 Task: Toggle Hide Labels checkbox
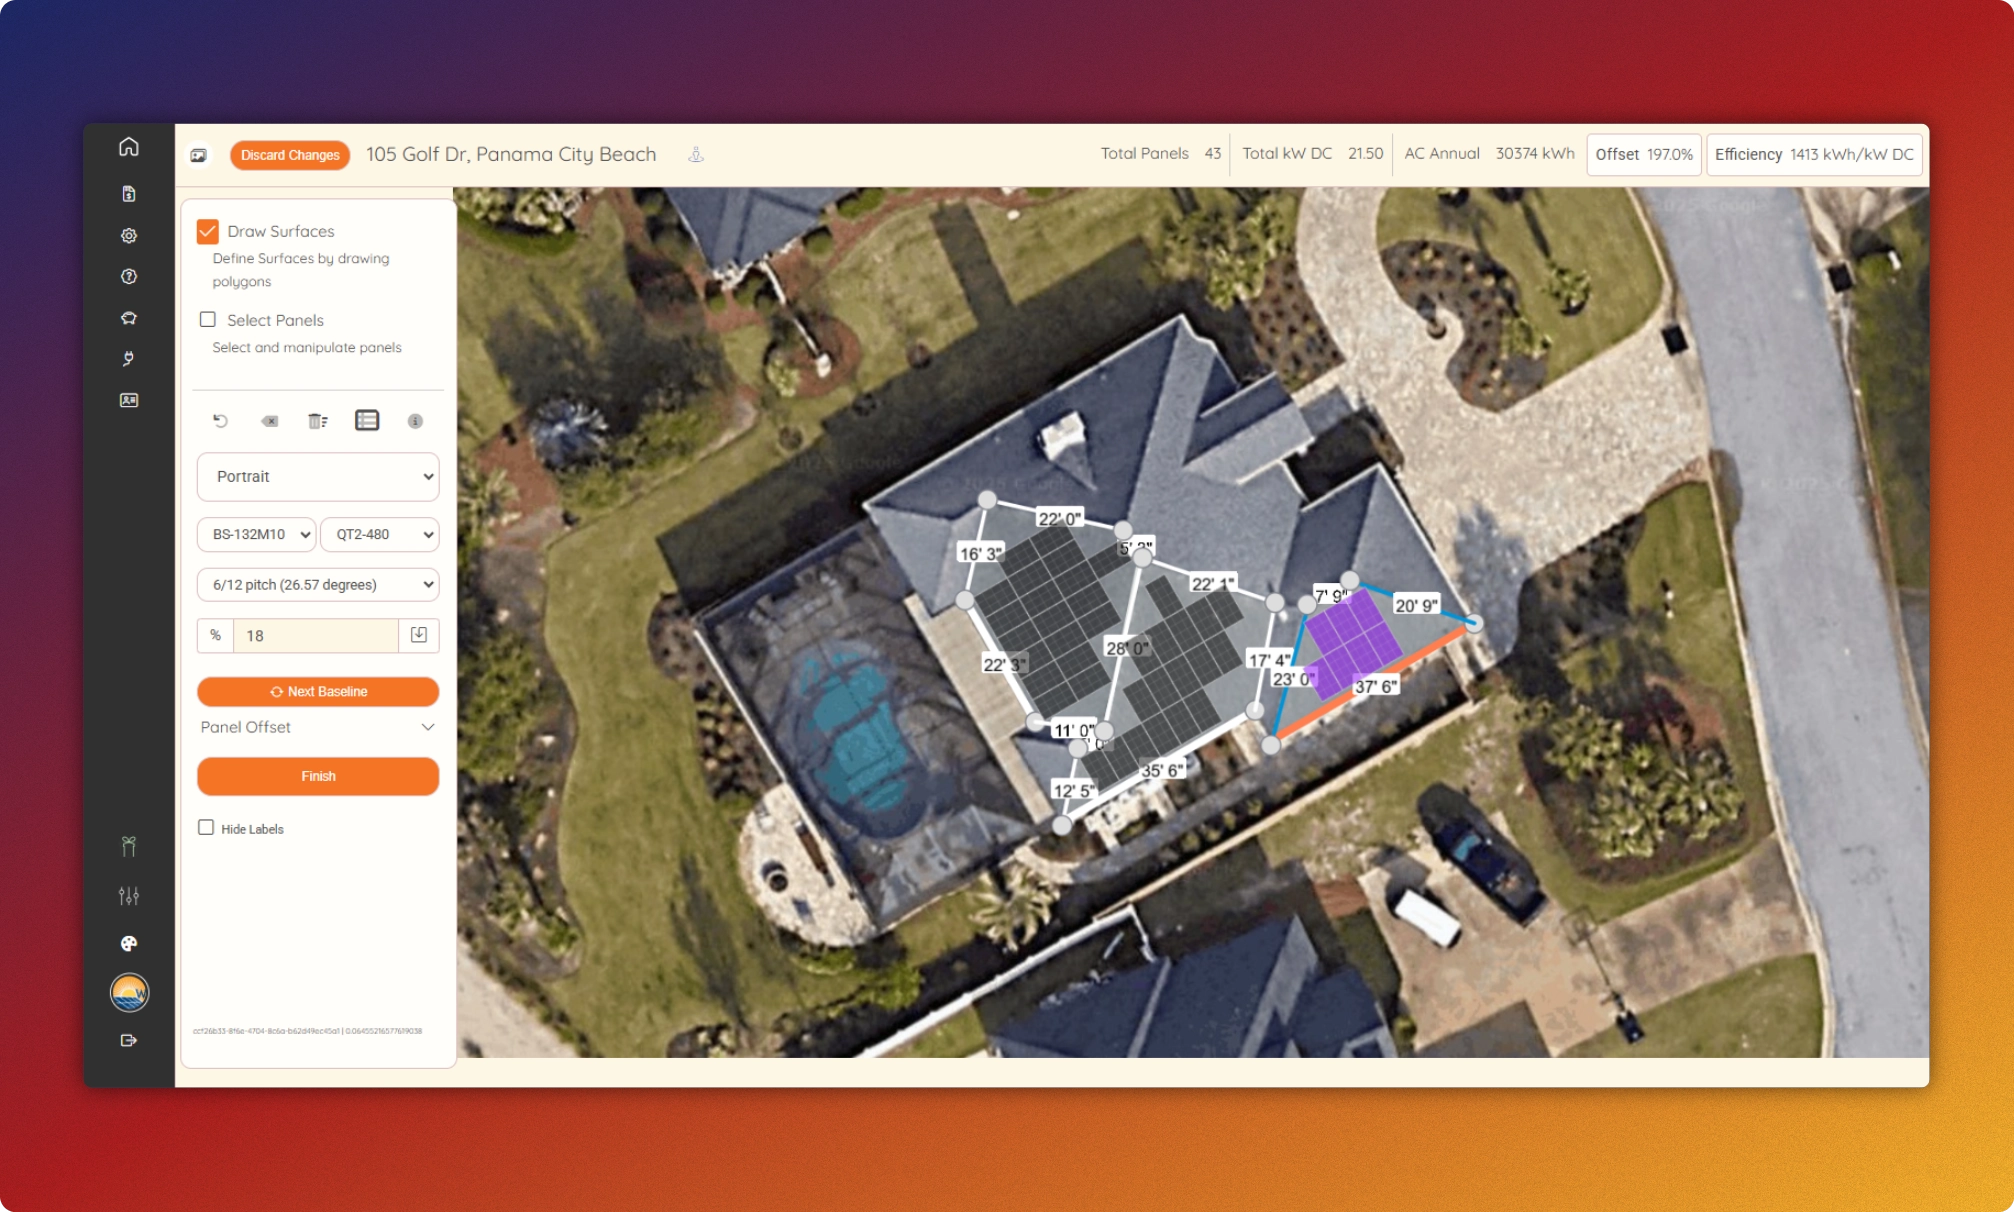click(x=206, y=827)
